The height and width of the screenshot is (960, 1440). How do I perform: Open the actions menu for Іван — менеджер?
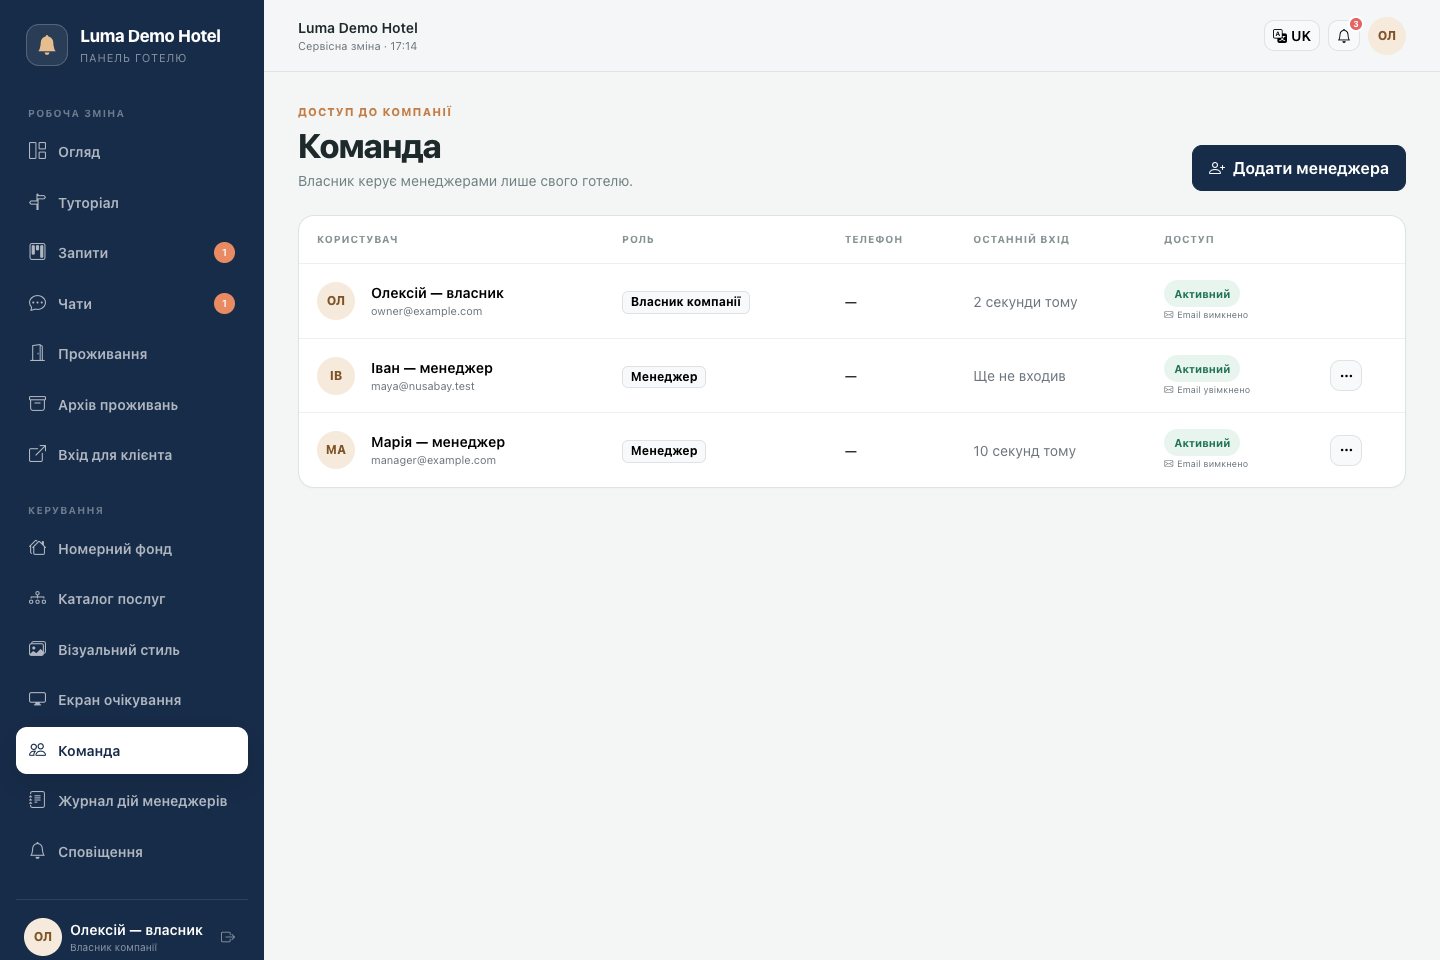[x=1346, y=376]
